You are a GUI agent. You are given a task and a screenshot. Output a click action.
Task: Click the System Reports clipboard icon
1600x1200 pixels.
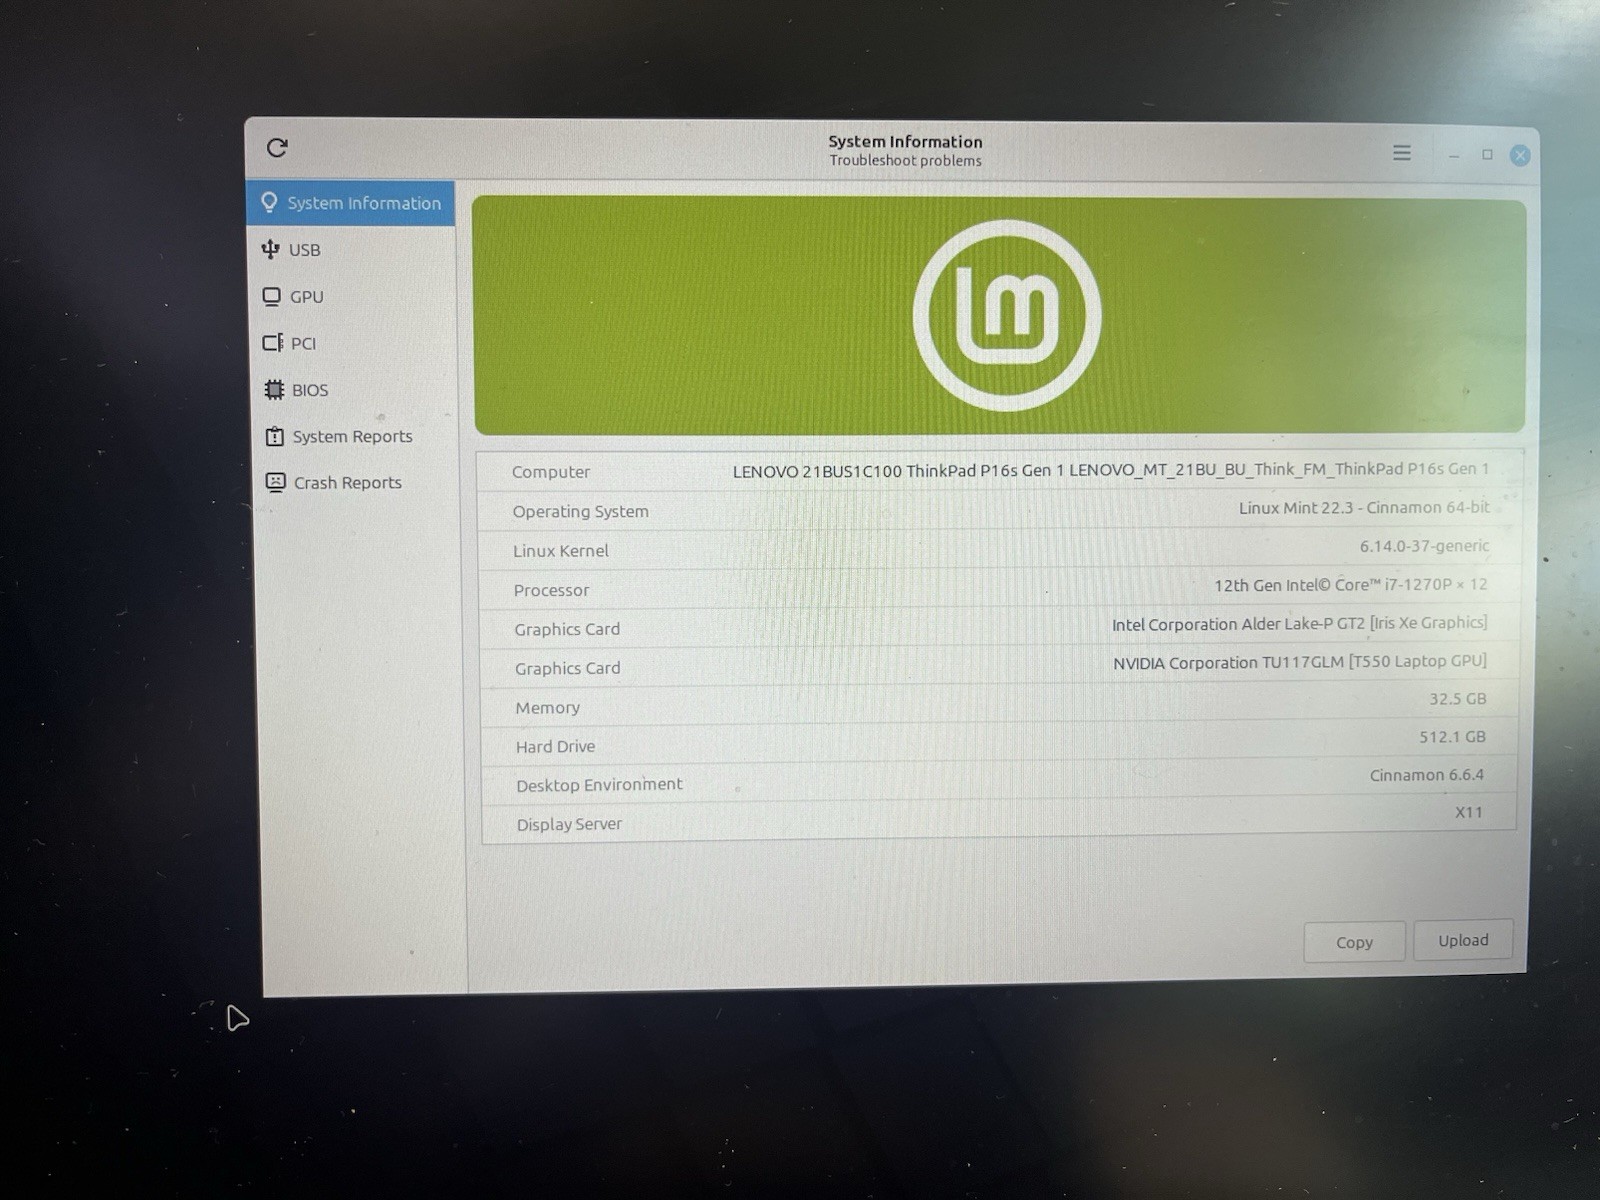point(274,436)
